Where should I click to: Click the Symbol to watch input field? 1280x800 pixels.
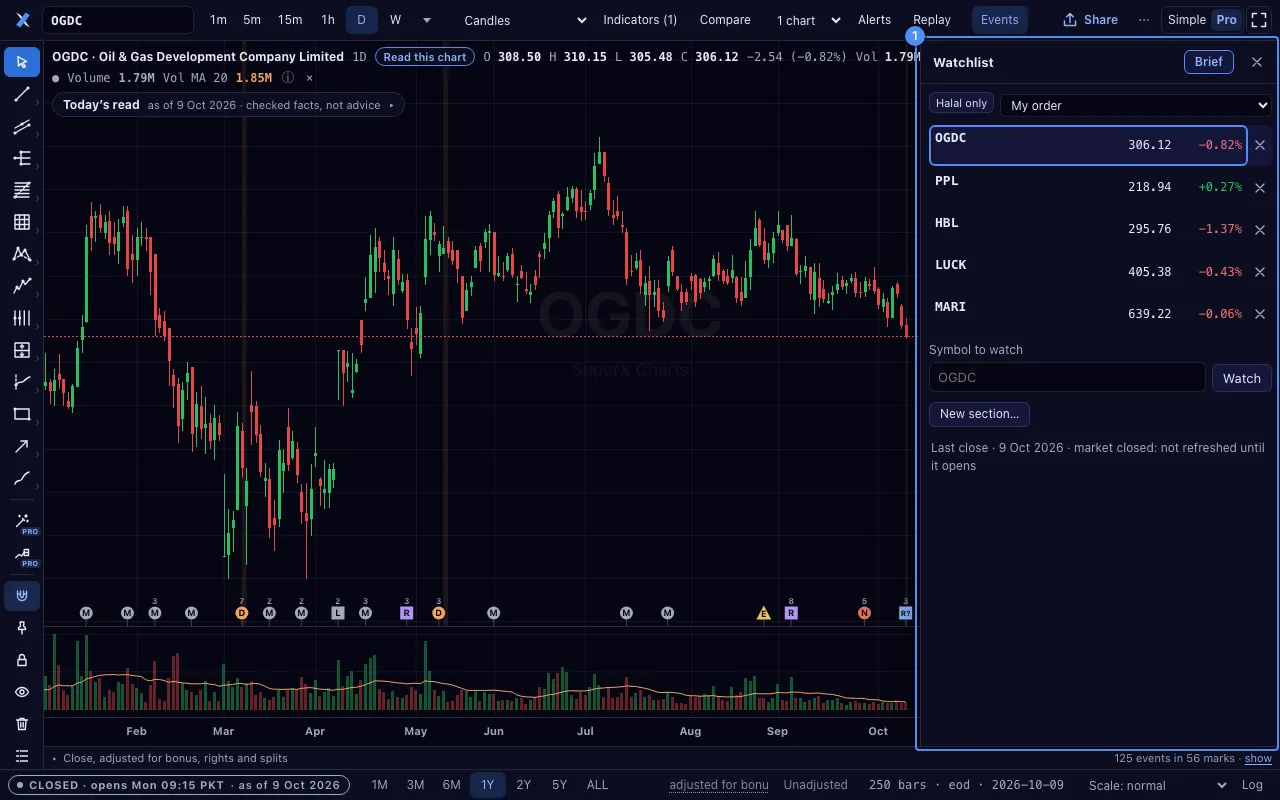pos(1067,378)
